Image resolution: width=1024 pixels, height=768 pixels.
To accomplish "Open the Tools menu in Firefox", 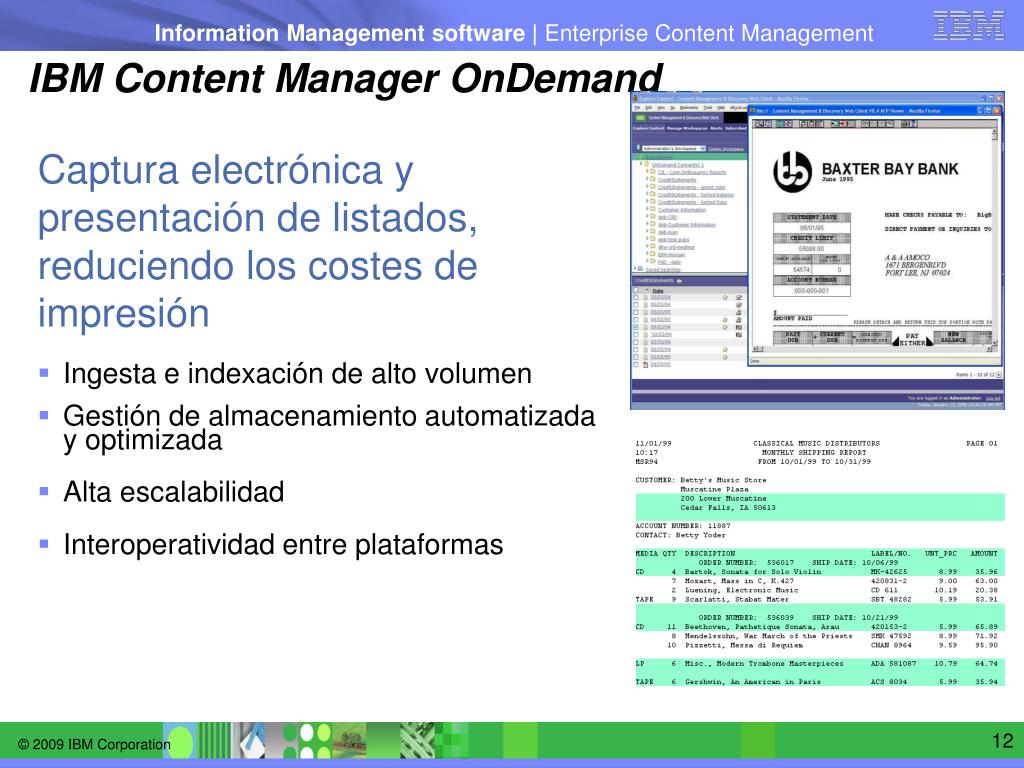I will pyautogui.click(x=708, y=108).
